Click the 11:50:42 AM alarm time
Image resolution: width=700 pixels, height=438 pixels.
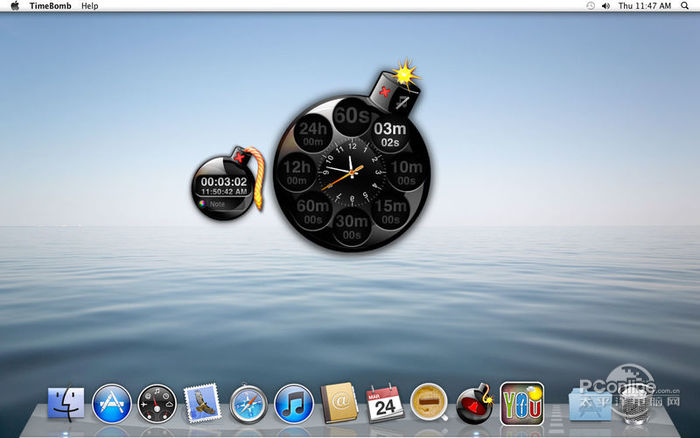tap(224, 192)
